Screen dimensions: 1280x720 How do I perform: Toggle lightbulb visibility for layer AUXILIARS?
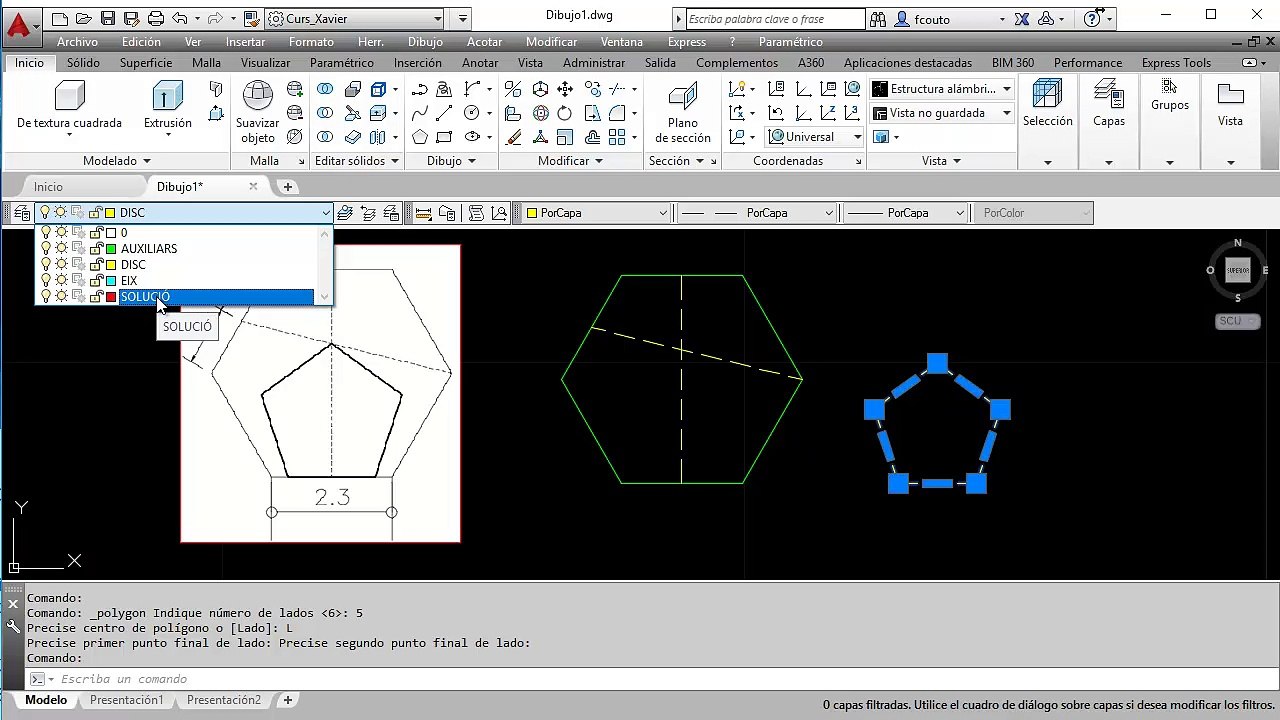point(45,249)
